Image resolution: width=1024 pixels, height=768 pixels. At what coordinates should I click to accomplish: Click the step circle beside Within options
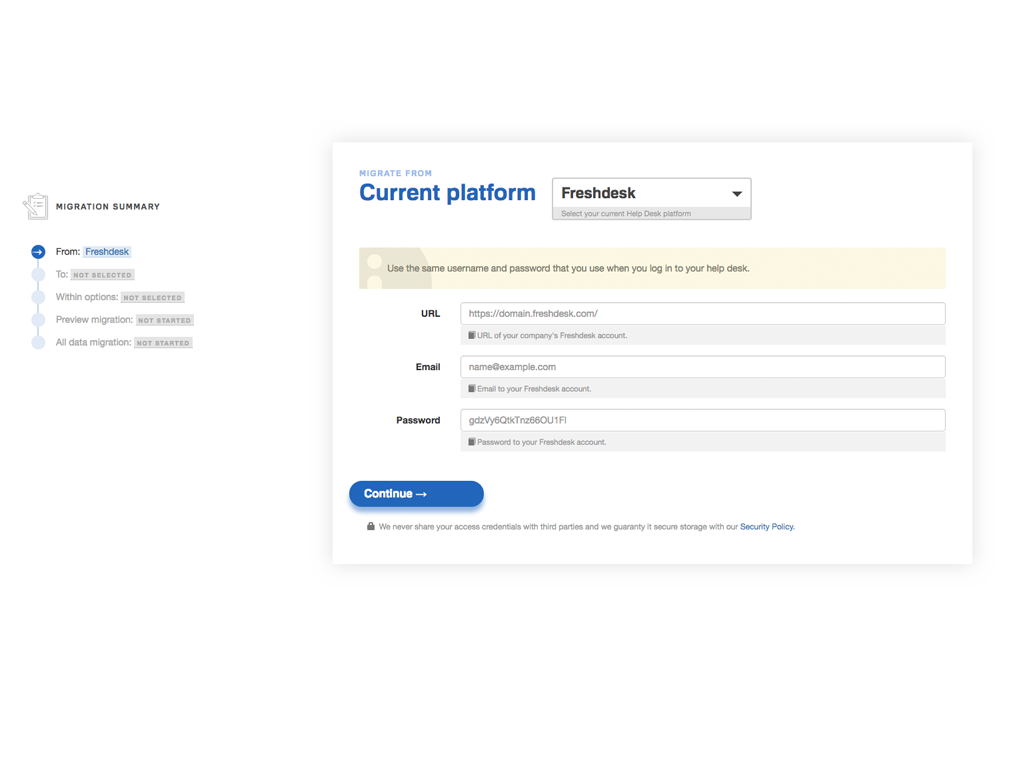click(38, 297)
